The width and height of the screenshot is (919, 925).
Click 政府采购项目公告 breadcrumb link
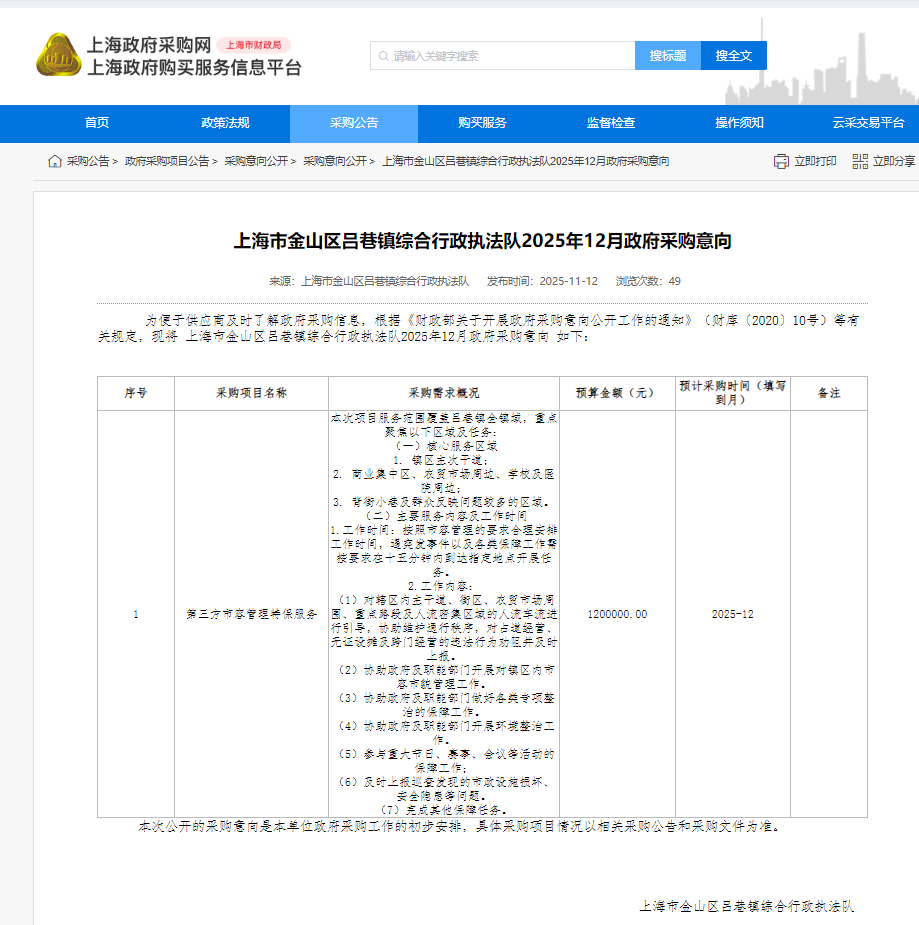click(x=167, y=161)
